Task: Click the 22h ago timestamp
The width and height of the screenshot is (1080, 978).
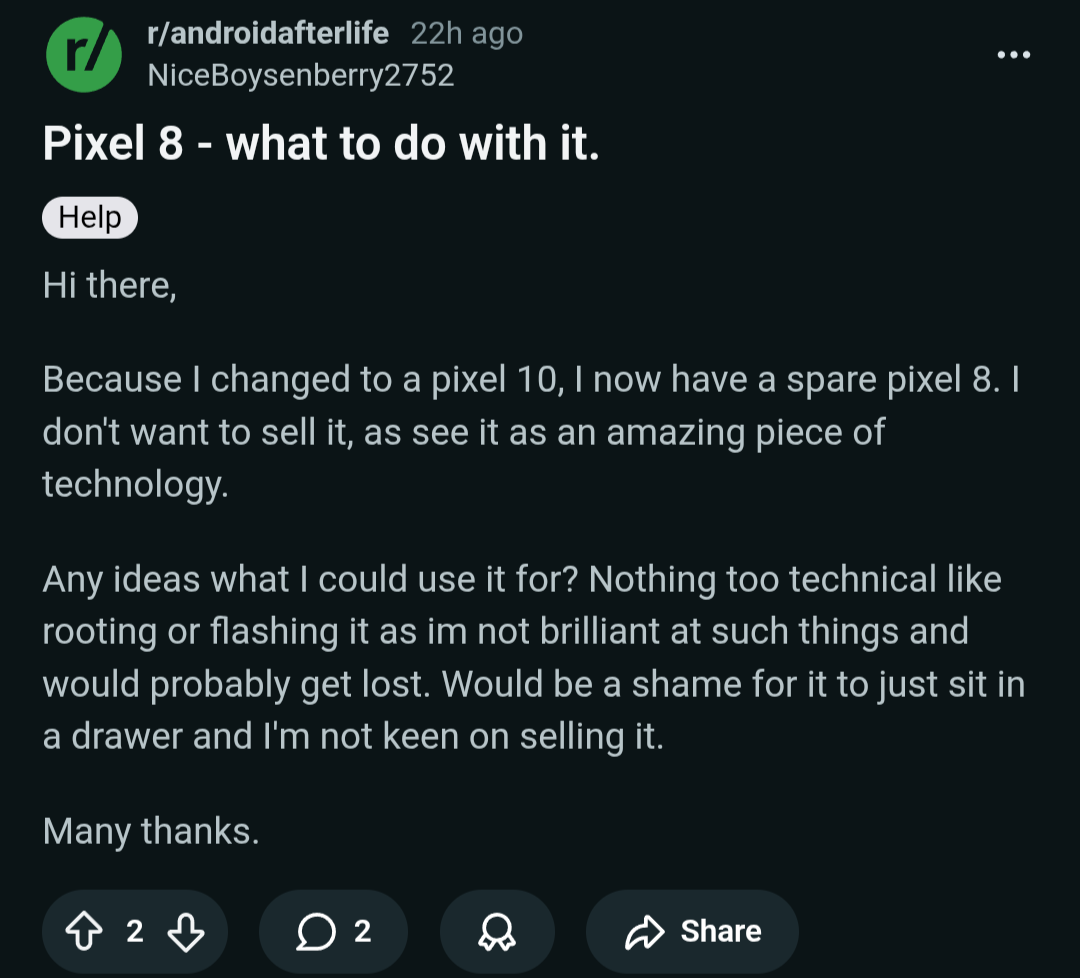Action: 466,33
